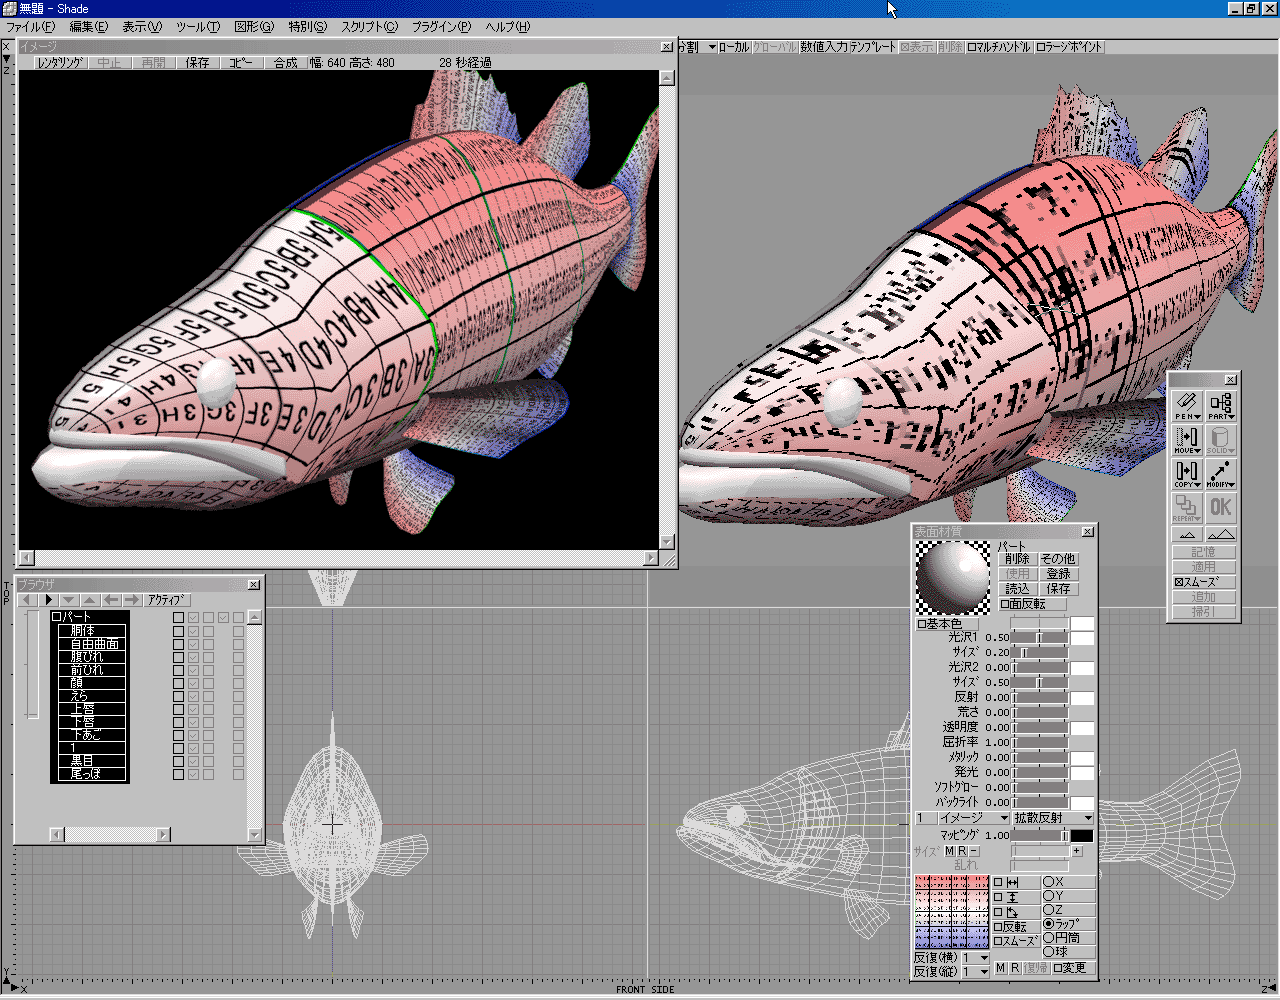Click browser right arrow icon

pyautogui.click(x=132, y=600)
